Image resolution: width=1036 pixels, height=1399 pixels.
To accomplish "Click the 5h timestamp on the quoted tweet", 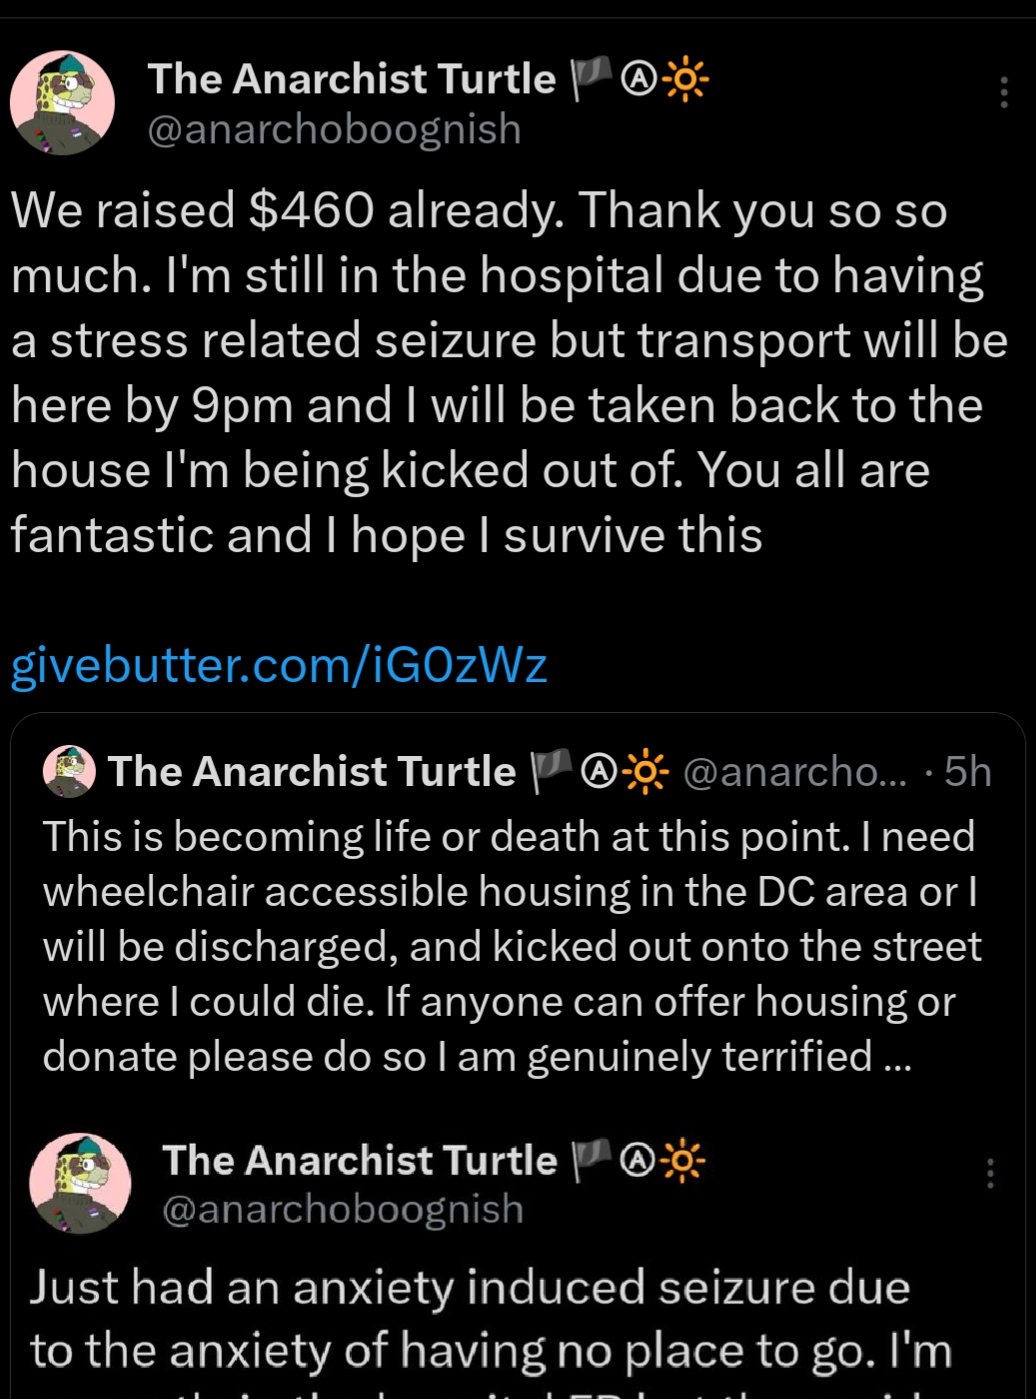I will (x=967, y=772).
